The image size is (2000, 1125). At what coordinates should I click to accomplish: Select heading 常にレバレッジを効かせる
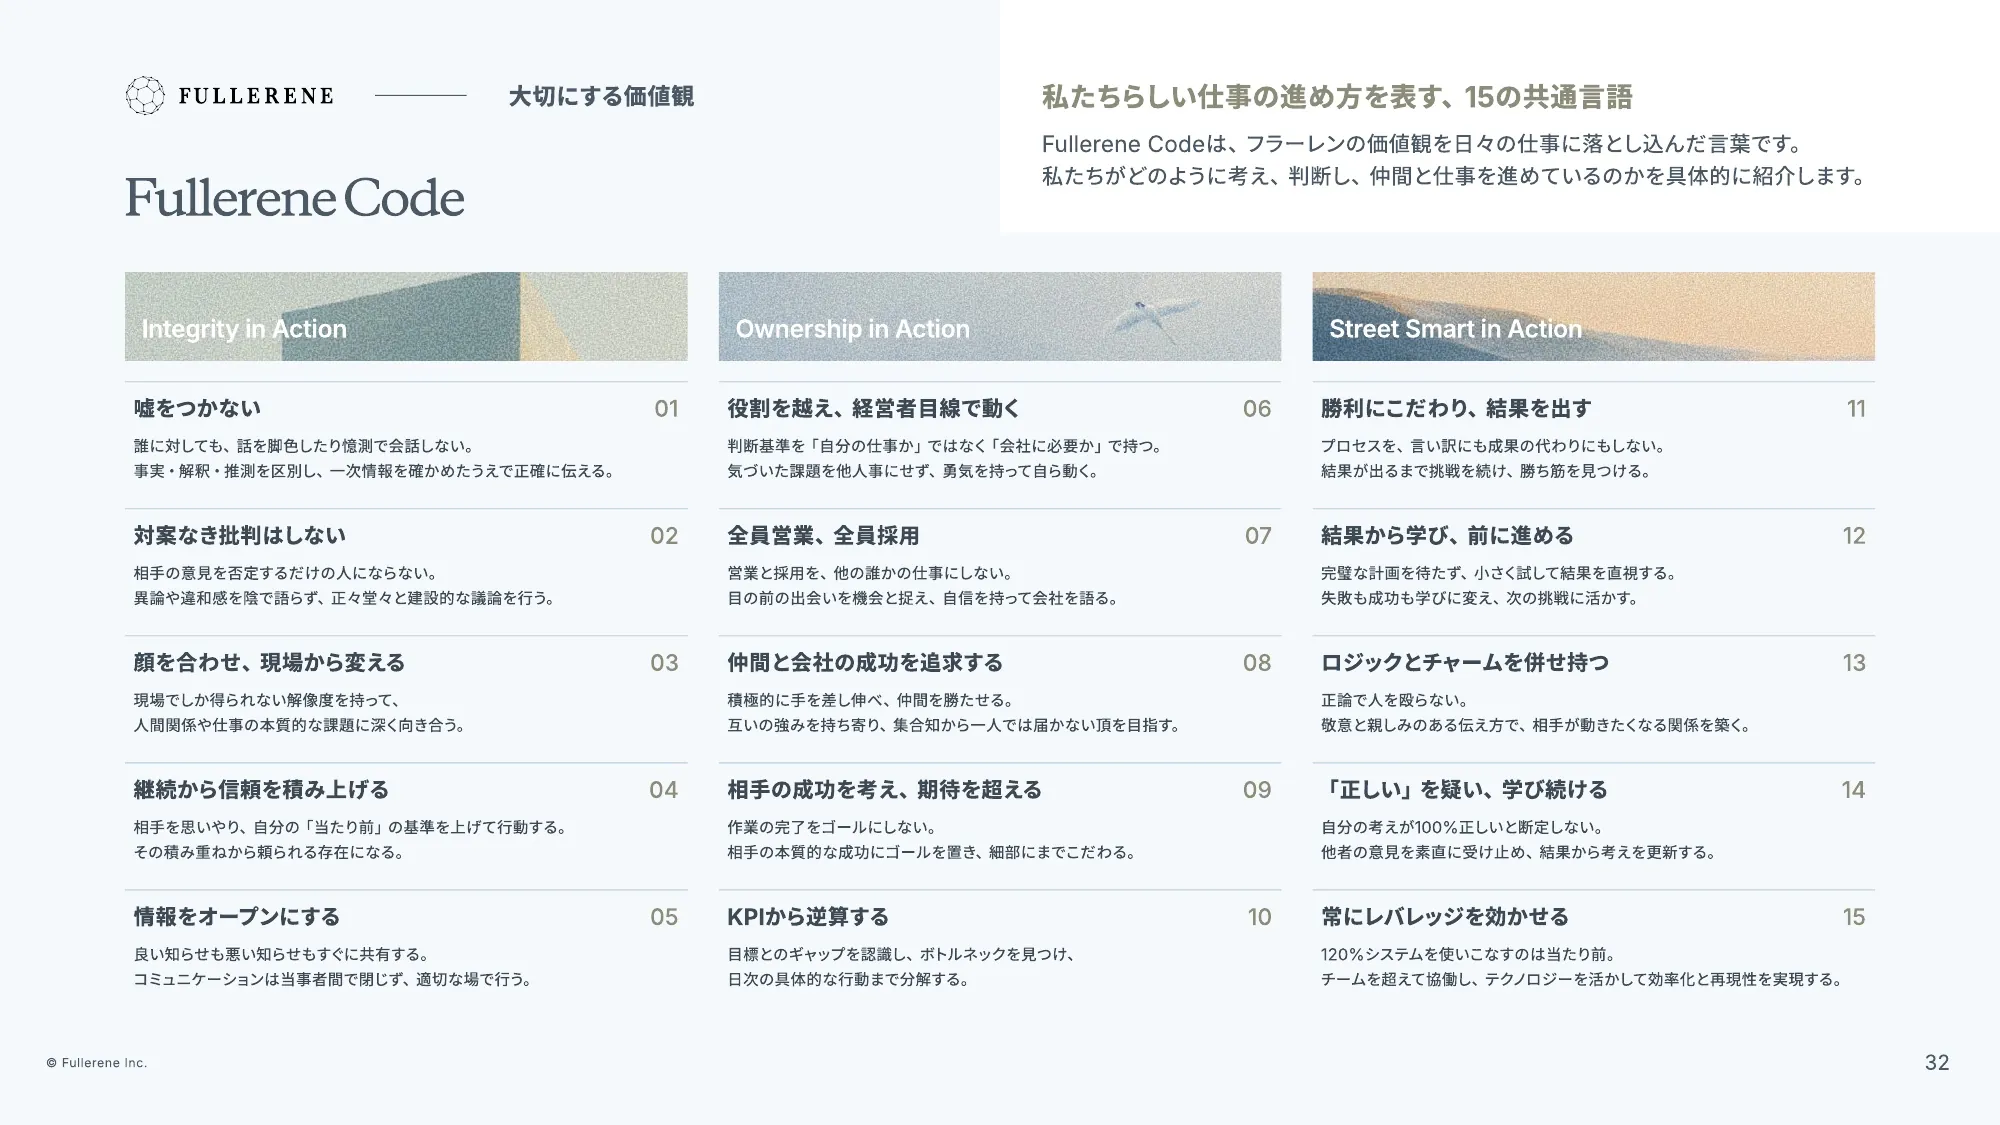click(1445, 916)
